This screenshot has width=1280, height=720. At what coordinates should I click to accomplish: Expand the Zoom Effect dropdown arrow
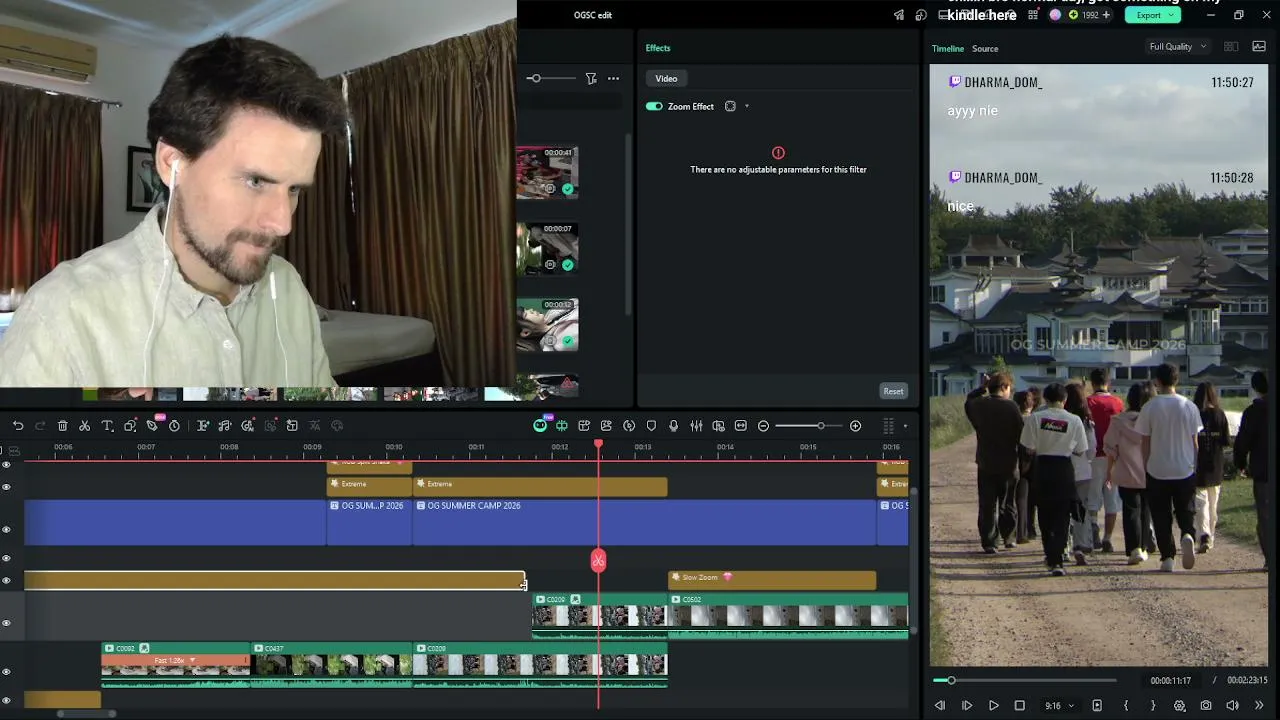pos(746,106)
